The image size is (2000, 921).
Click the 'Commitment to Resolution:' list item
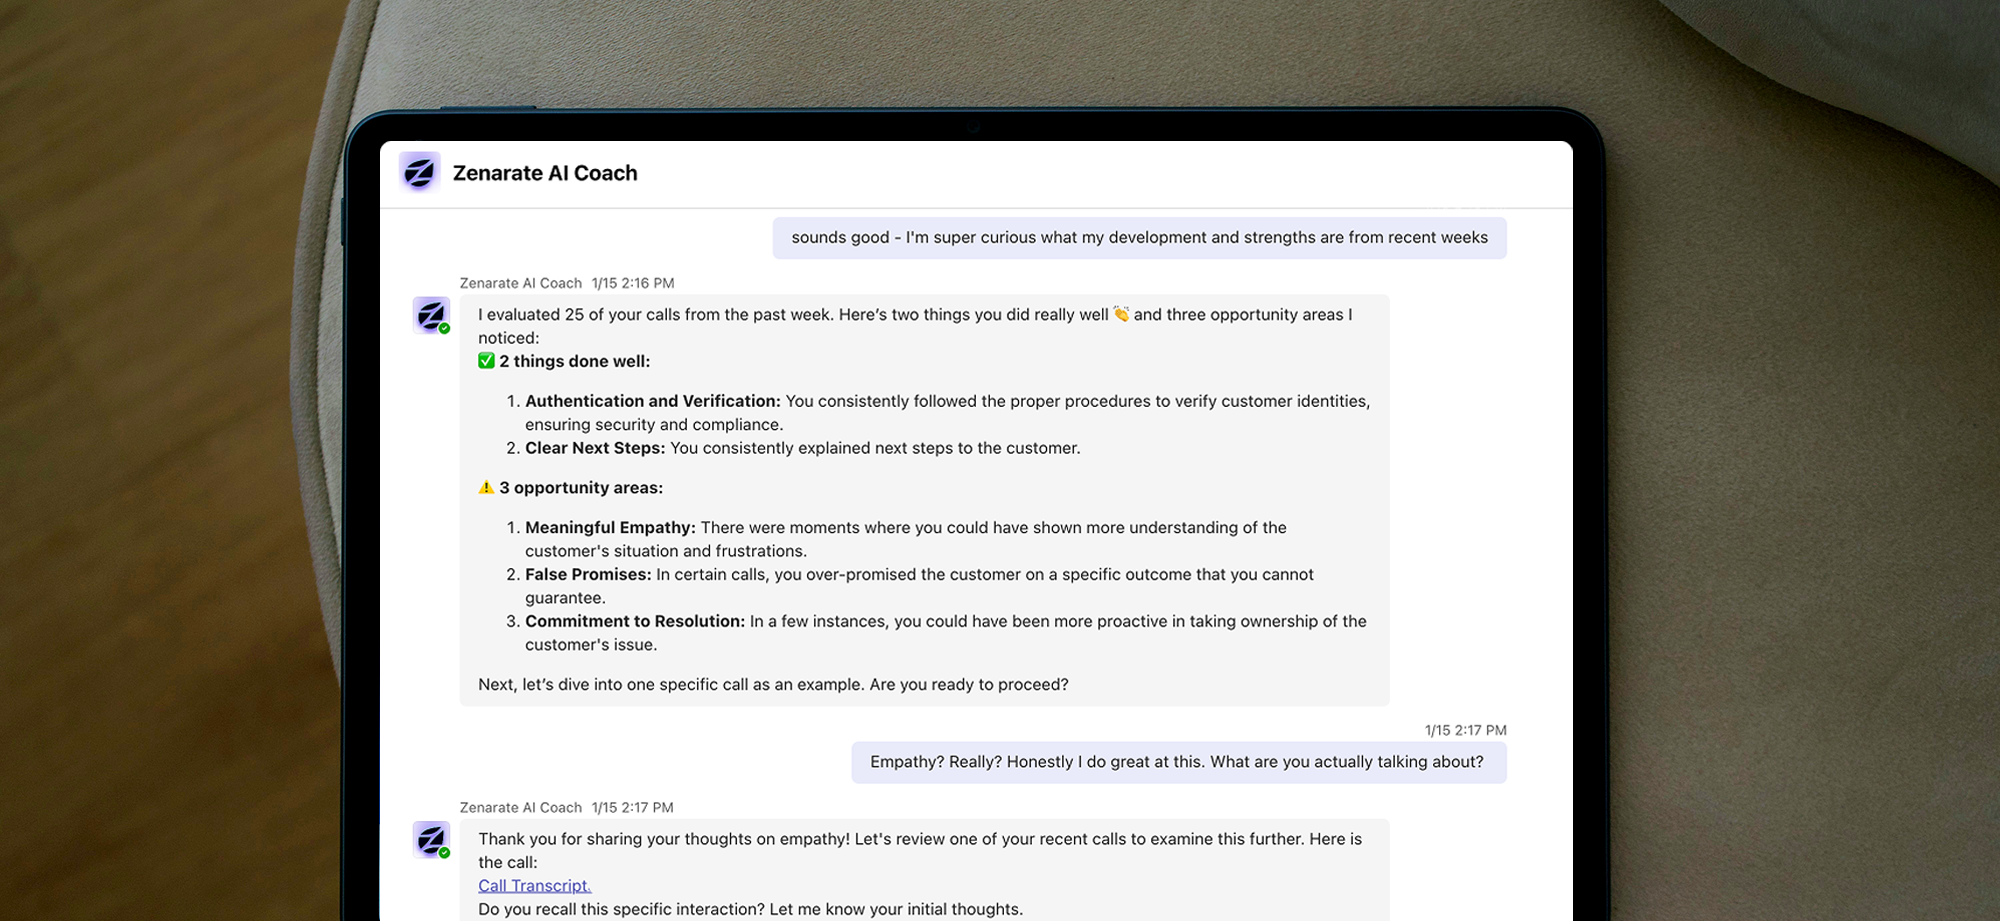tap(936, 633)
